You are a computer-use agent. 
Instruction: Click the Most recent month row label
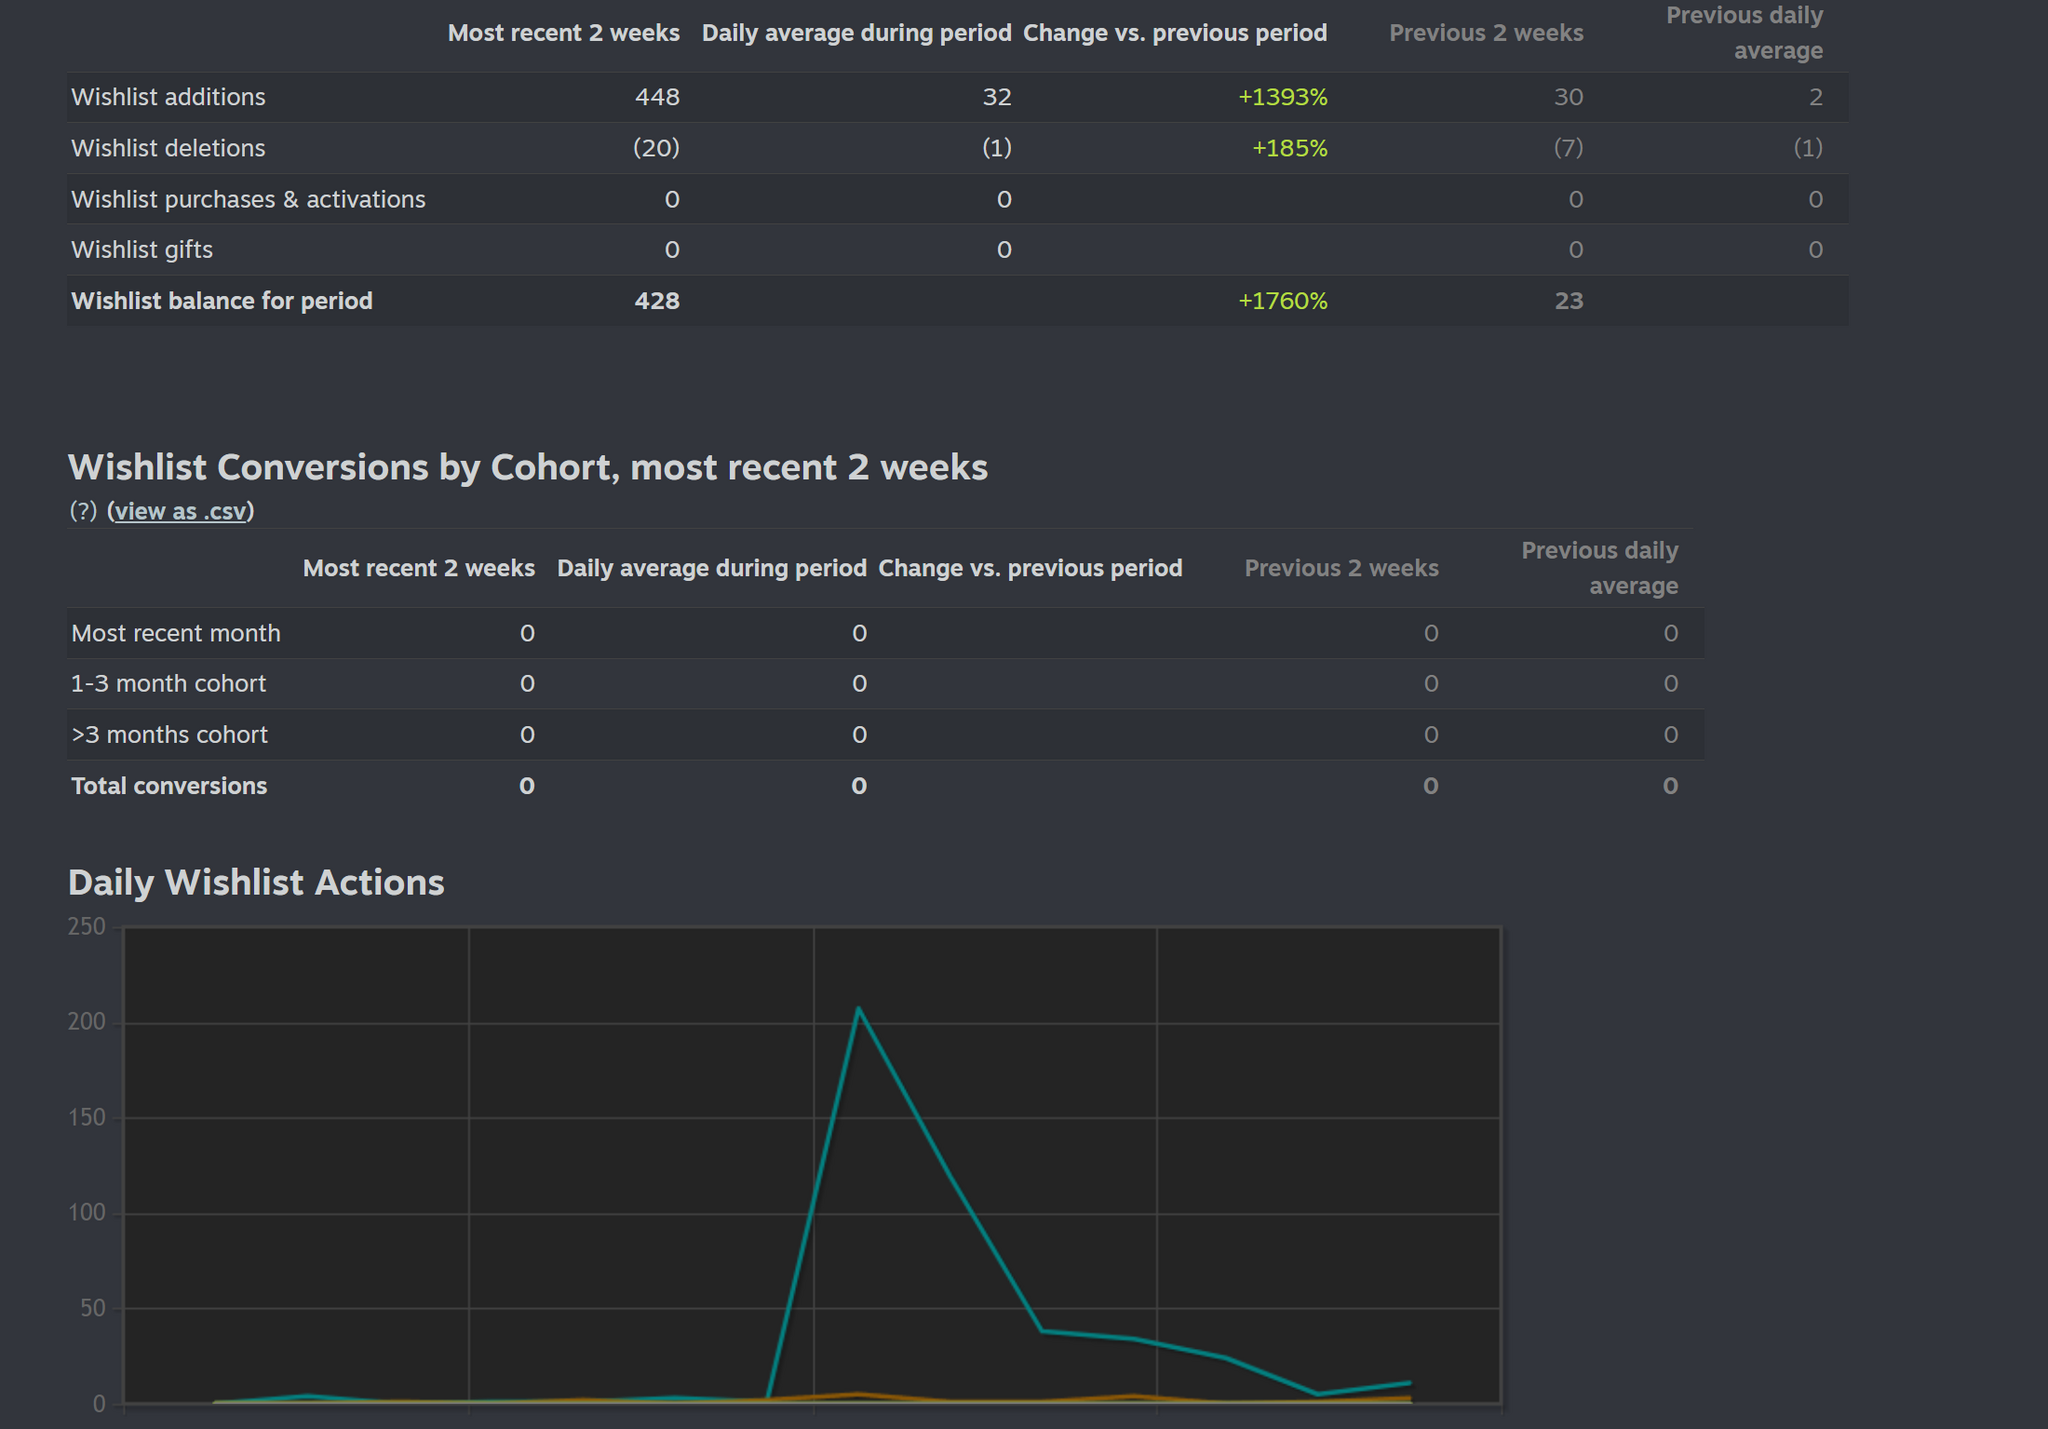[176, 633]
